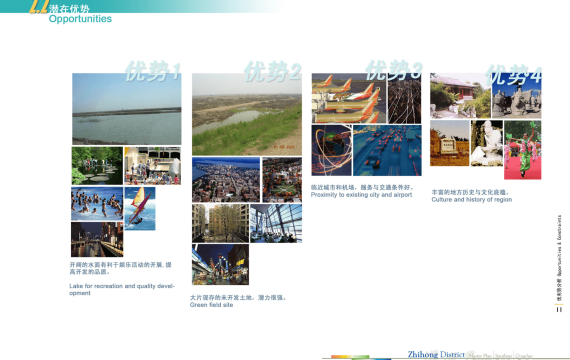Click the white stone statue photo
Image resolution: width=570 pixels, height=360 pixels.
(x=487, y=143)
